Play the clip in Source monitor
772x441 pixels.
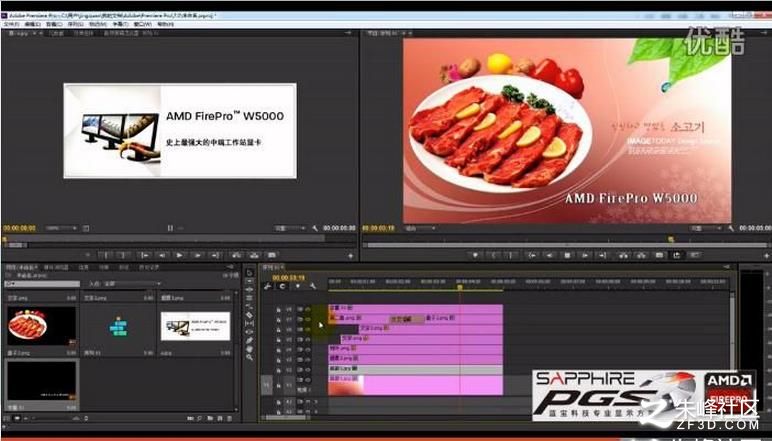tap(179, 255)
